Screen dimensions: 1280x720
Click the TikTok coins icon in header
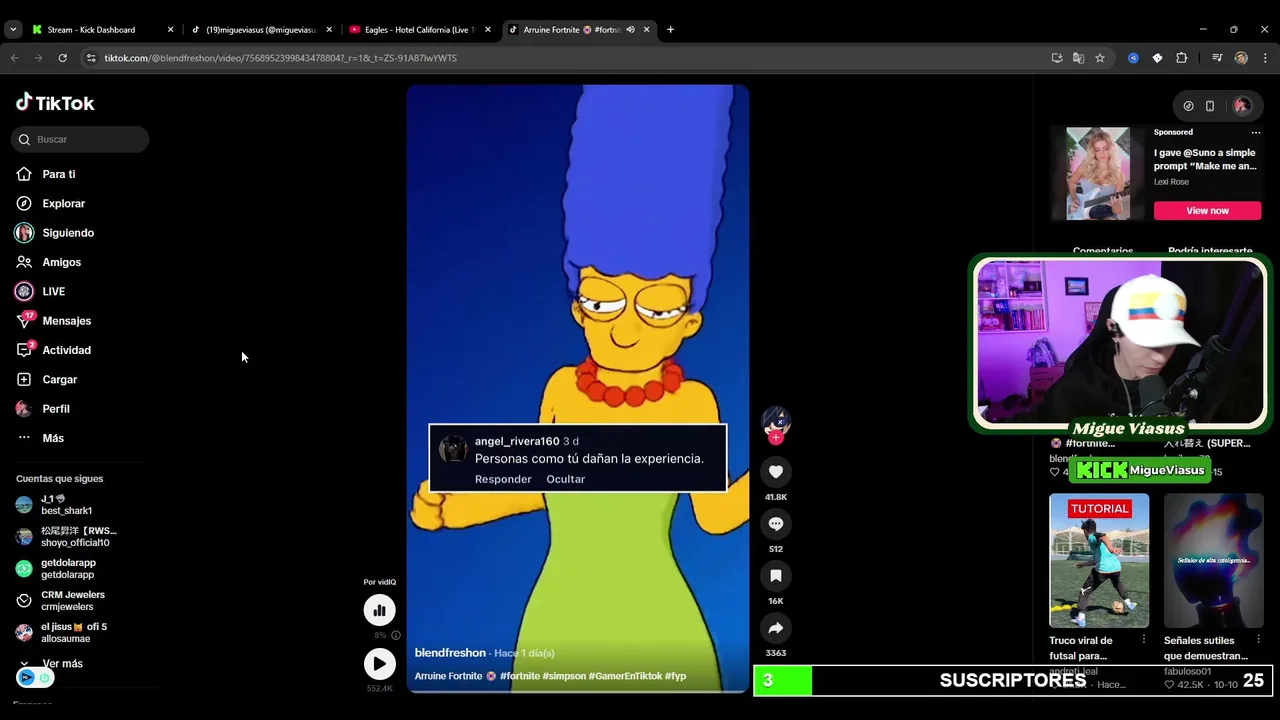pyautogui.click(x=1188, y=105)
